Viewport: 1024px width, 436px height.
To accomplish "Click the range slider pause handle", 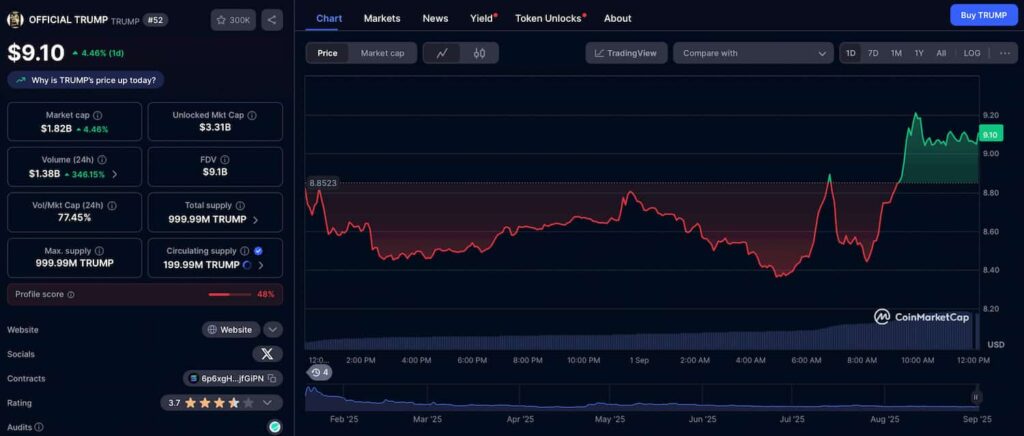I will [975, 397].
